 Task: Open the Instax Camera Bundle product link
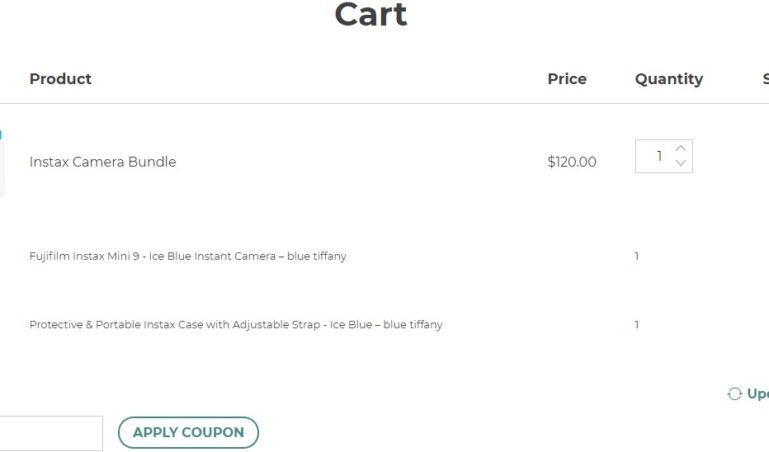102,162
